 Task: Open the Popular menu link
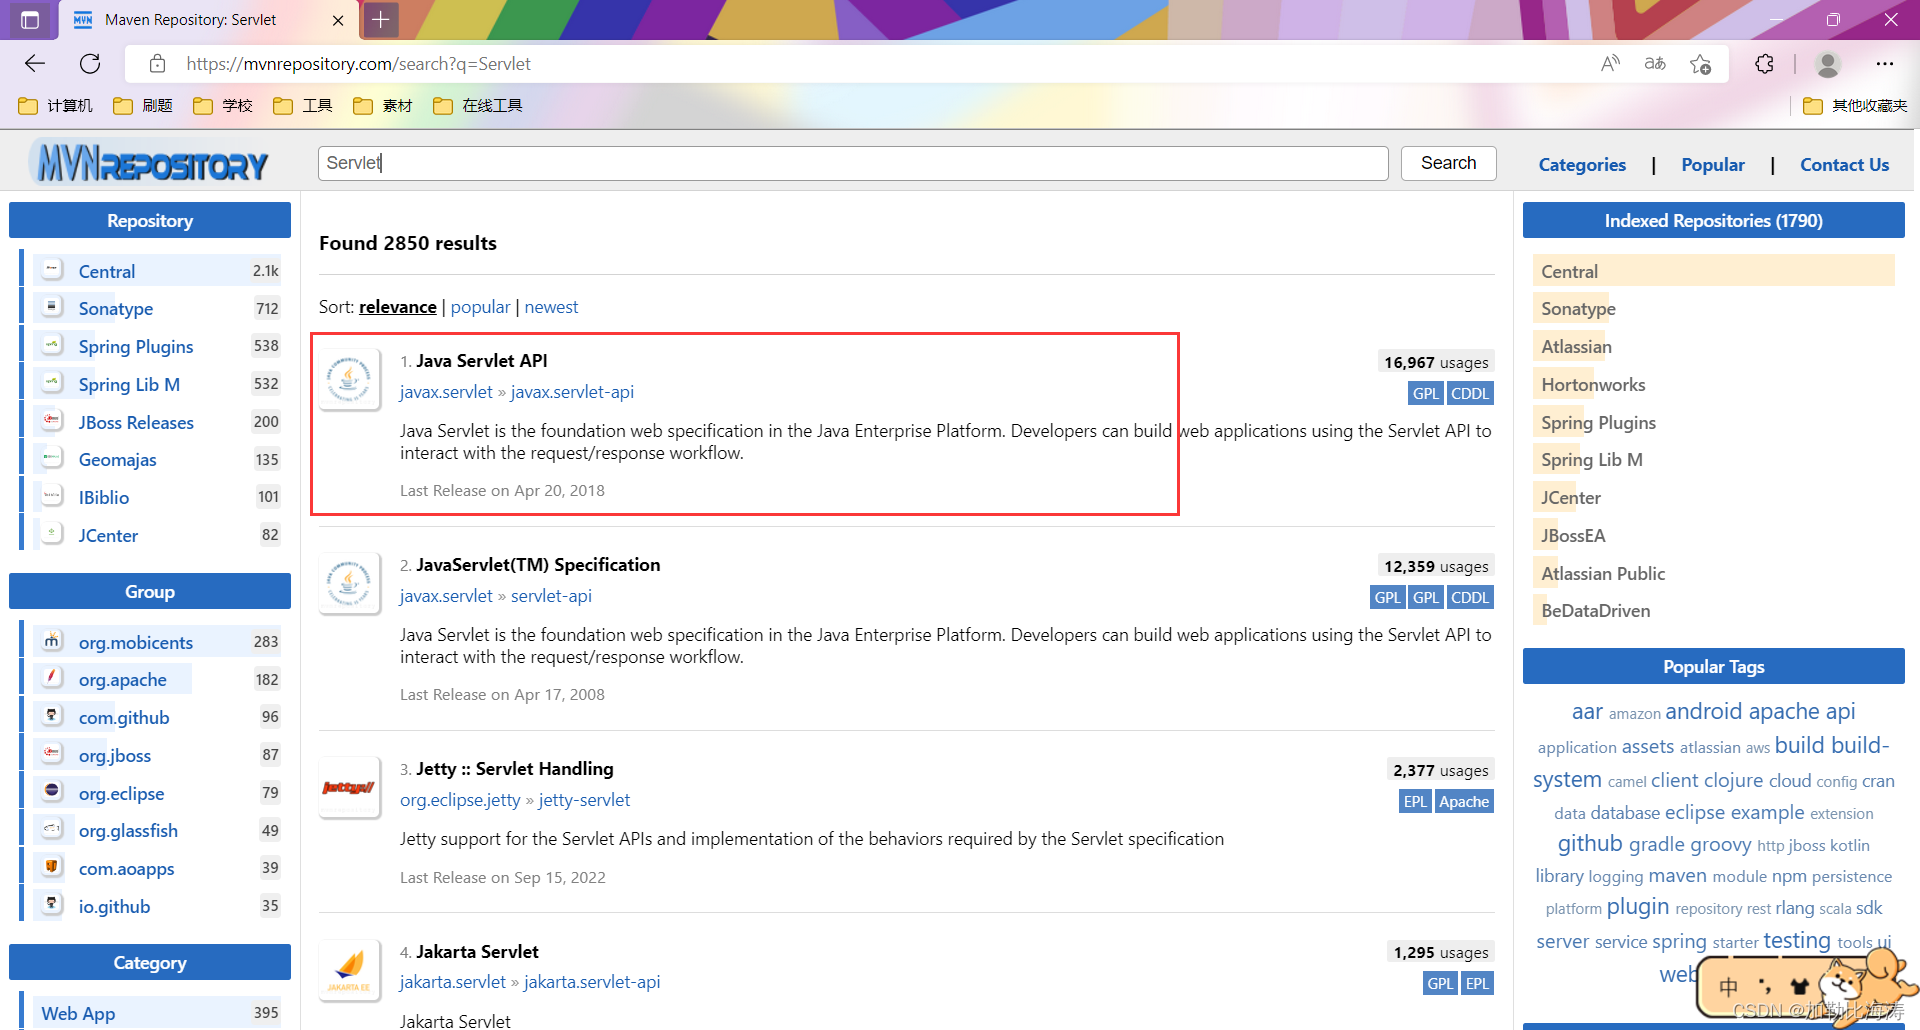(1713, 165)
